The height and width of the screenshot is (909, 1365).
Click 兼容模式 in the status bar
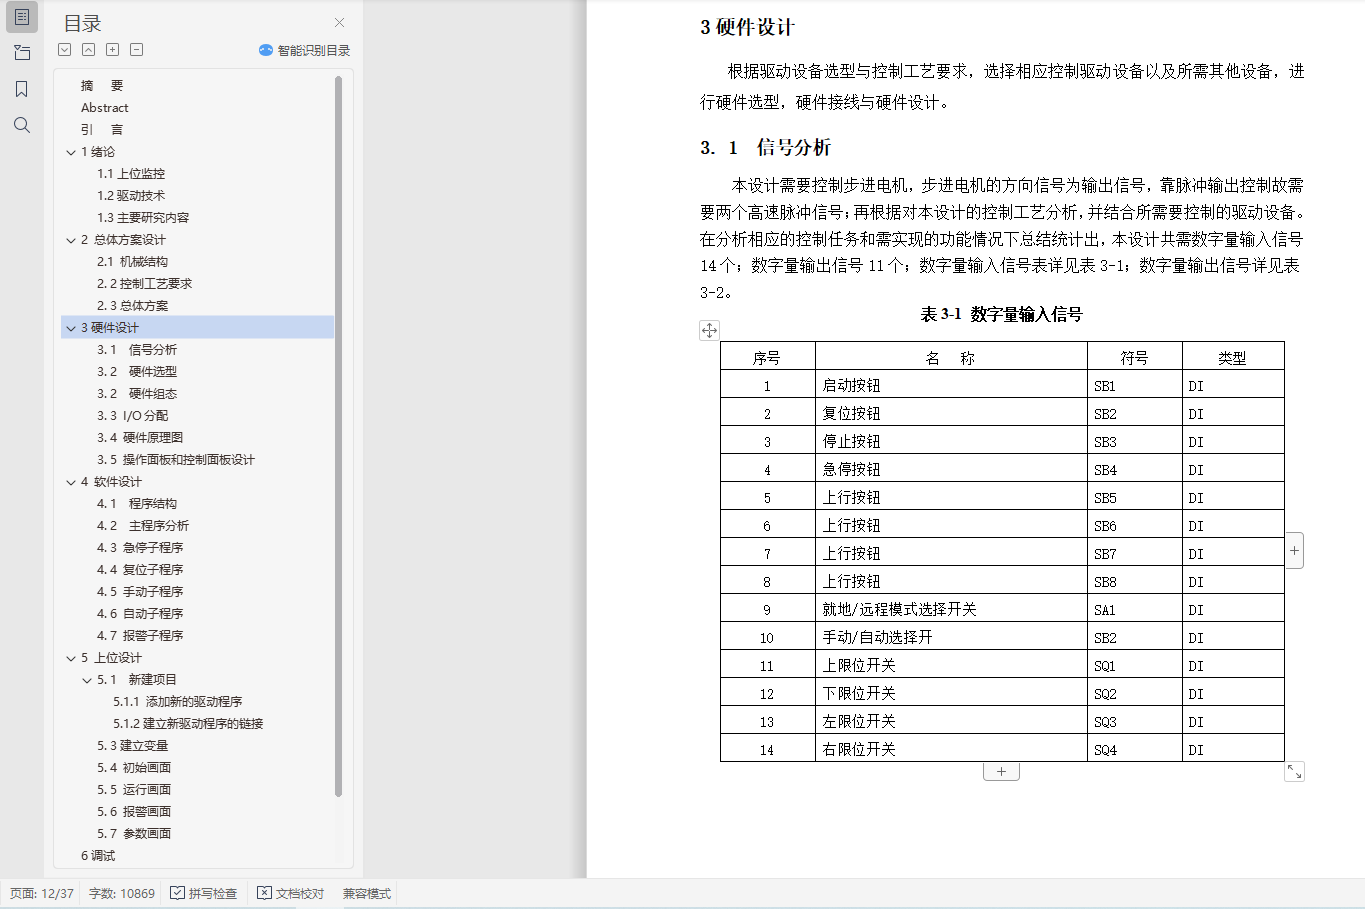367,893
